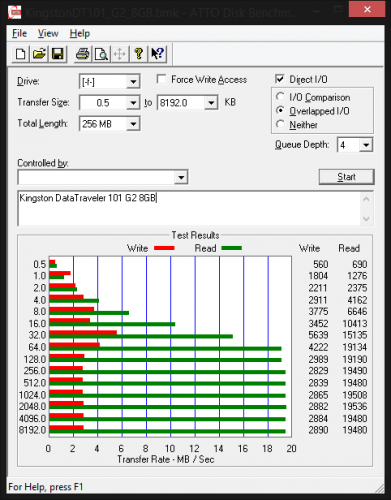Image resolution: width=391 pixels, height=500 pixels.
Task: Open Print Preview from toolbar
Action: coord(101,54)
